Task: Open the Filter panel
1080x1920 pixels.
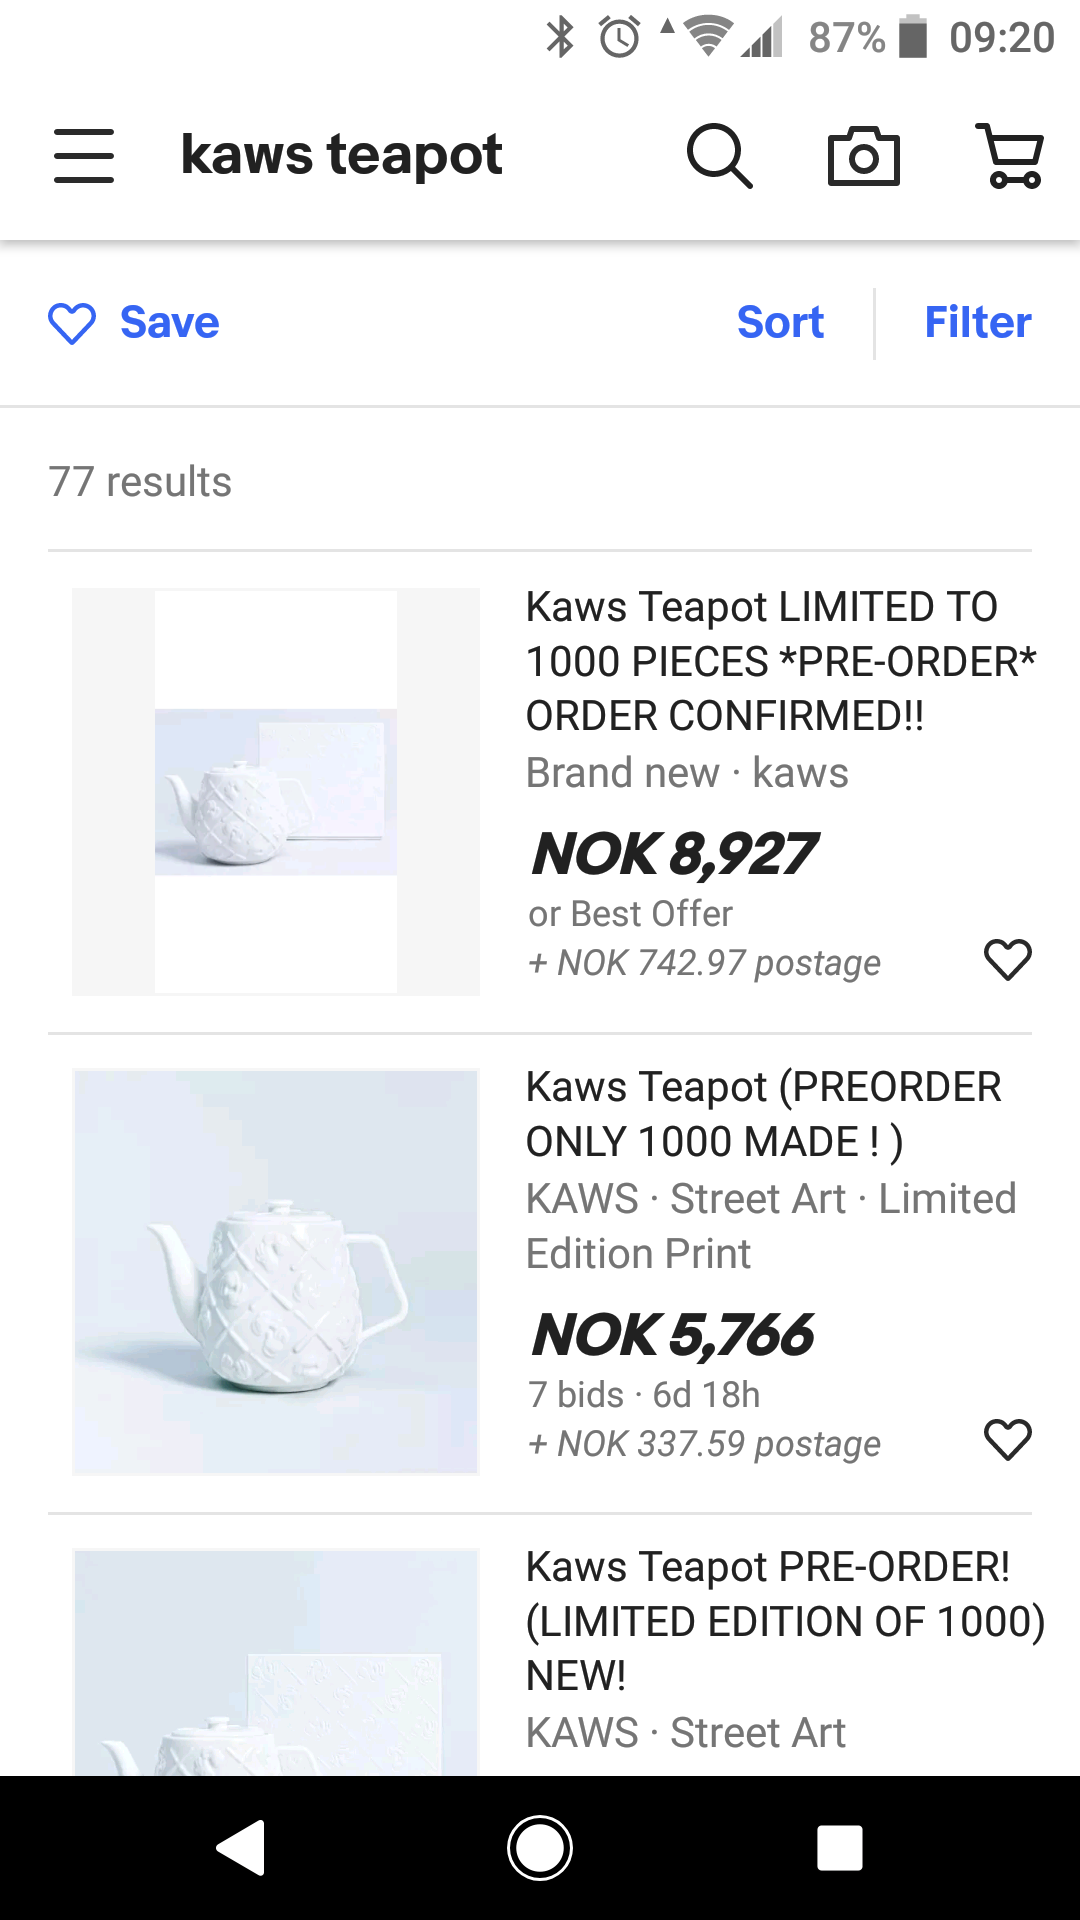Action: tap(977, 323)
